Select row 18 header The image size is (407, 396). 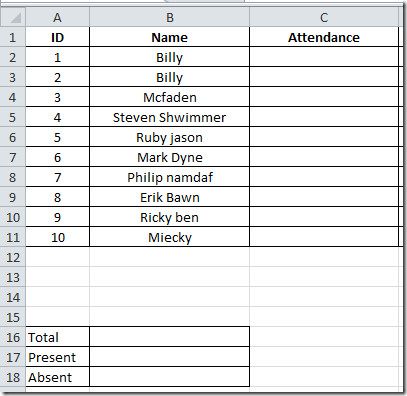[13, 377]
